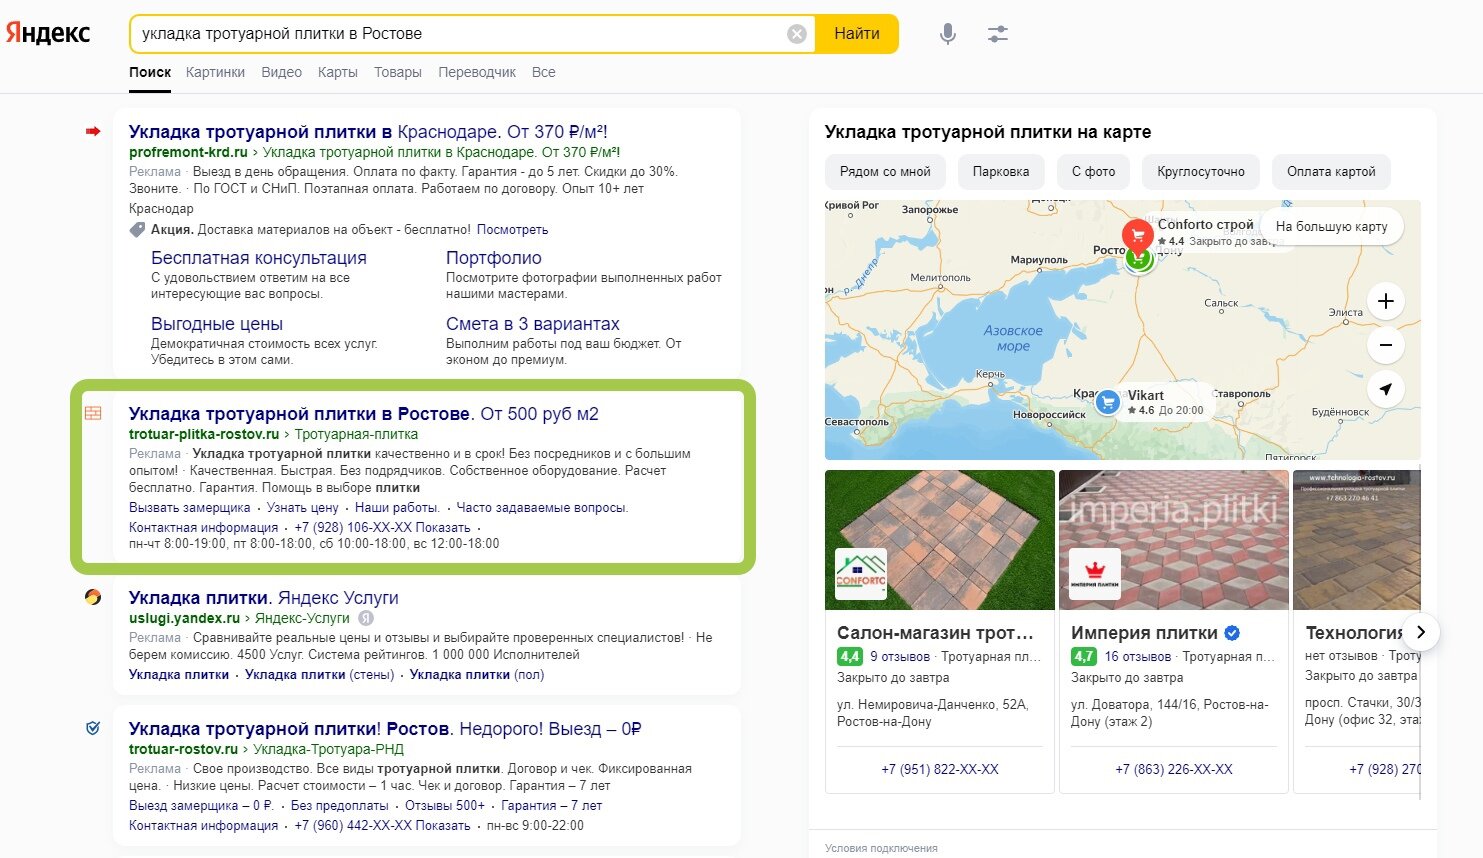Click the Вызвать замерщика link
The image size is (1483, 858).
pos(190,508)
